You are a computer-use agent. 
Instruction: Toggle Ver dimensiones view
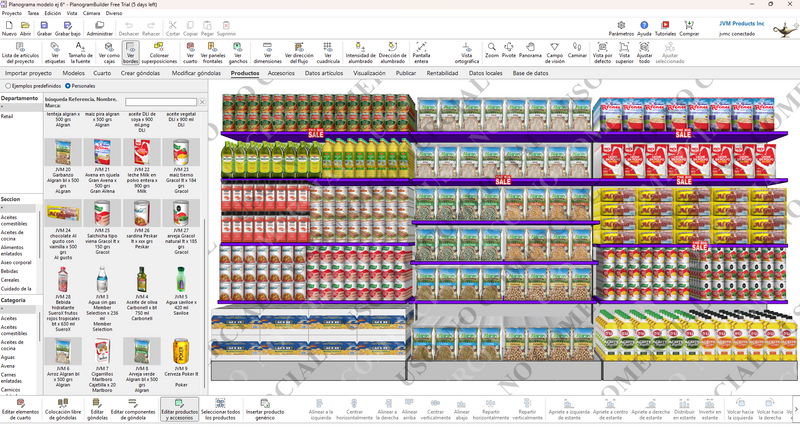tap(267, 53)
